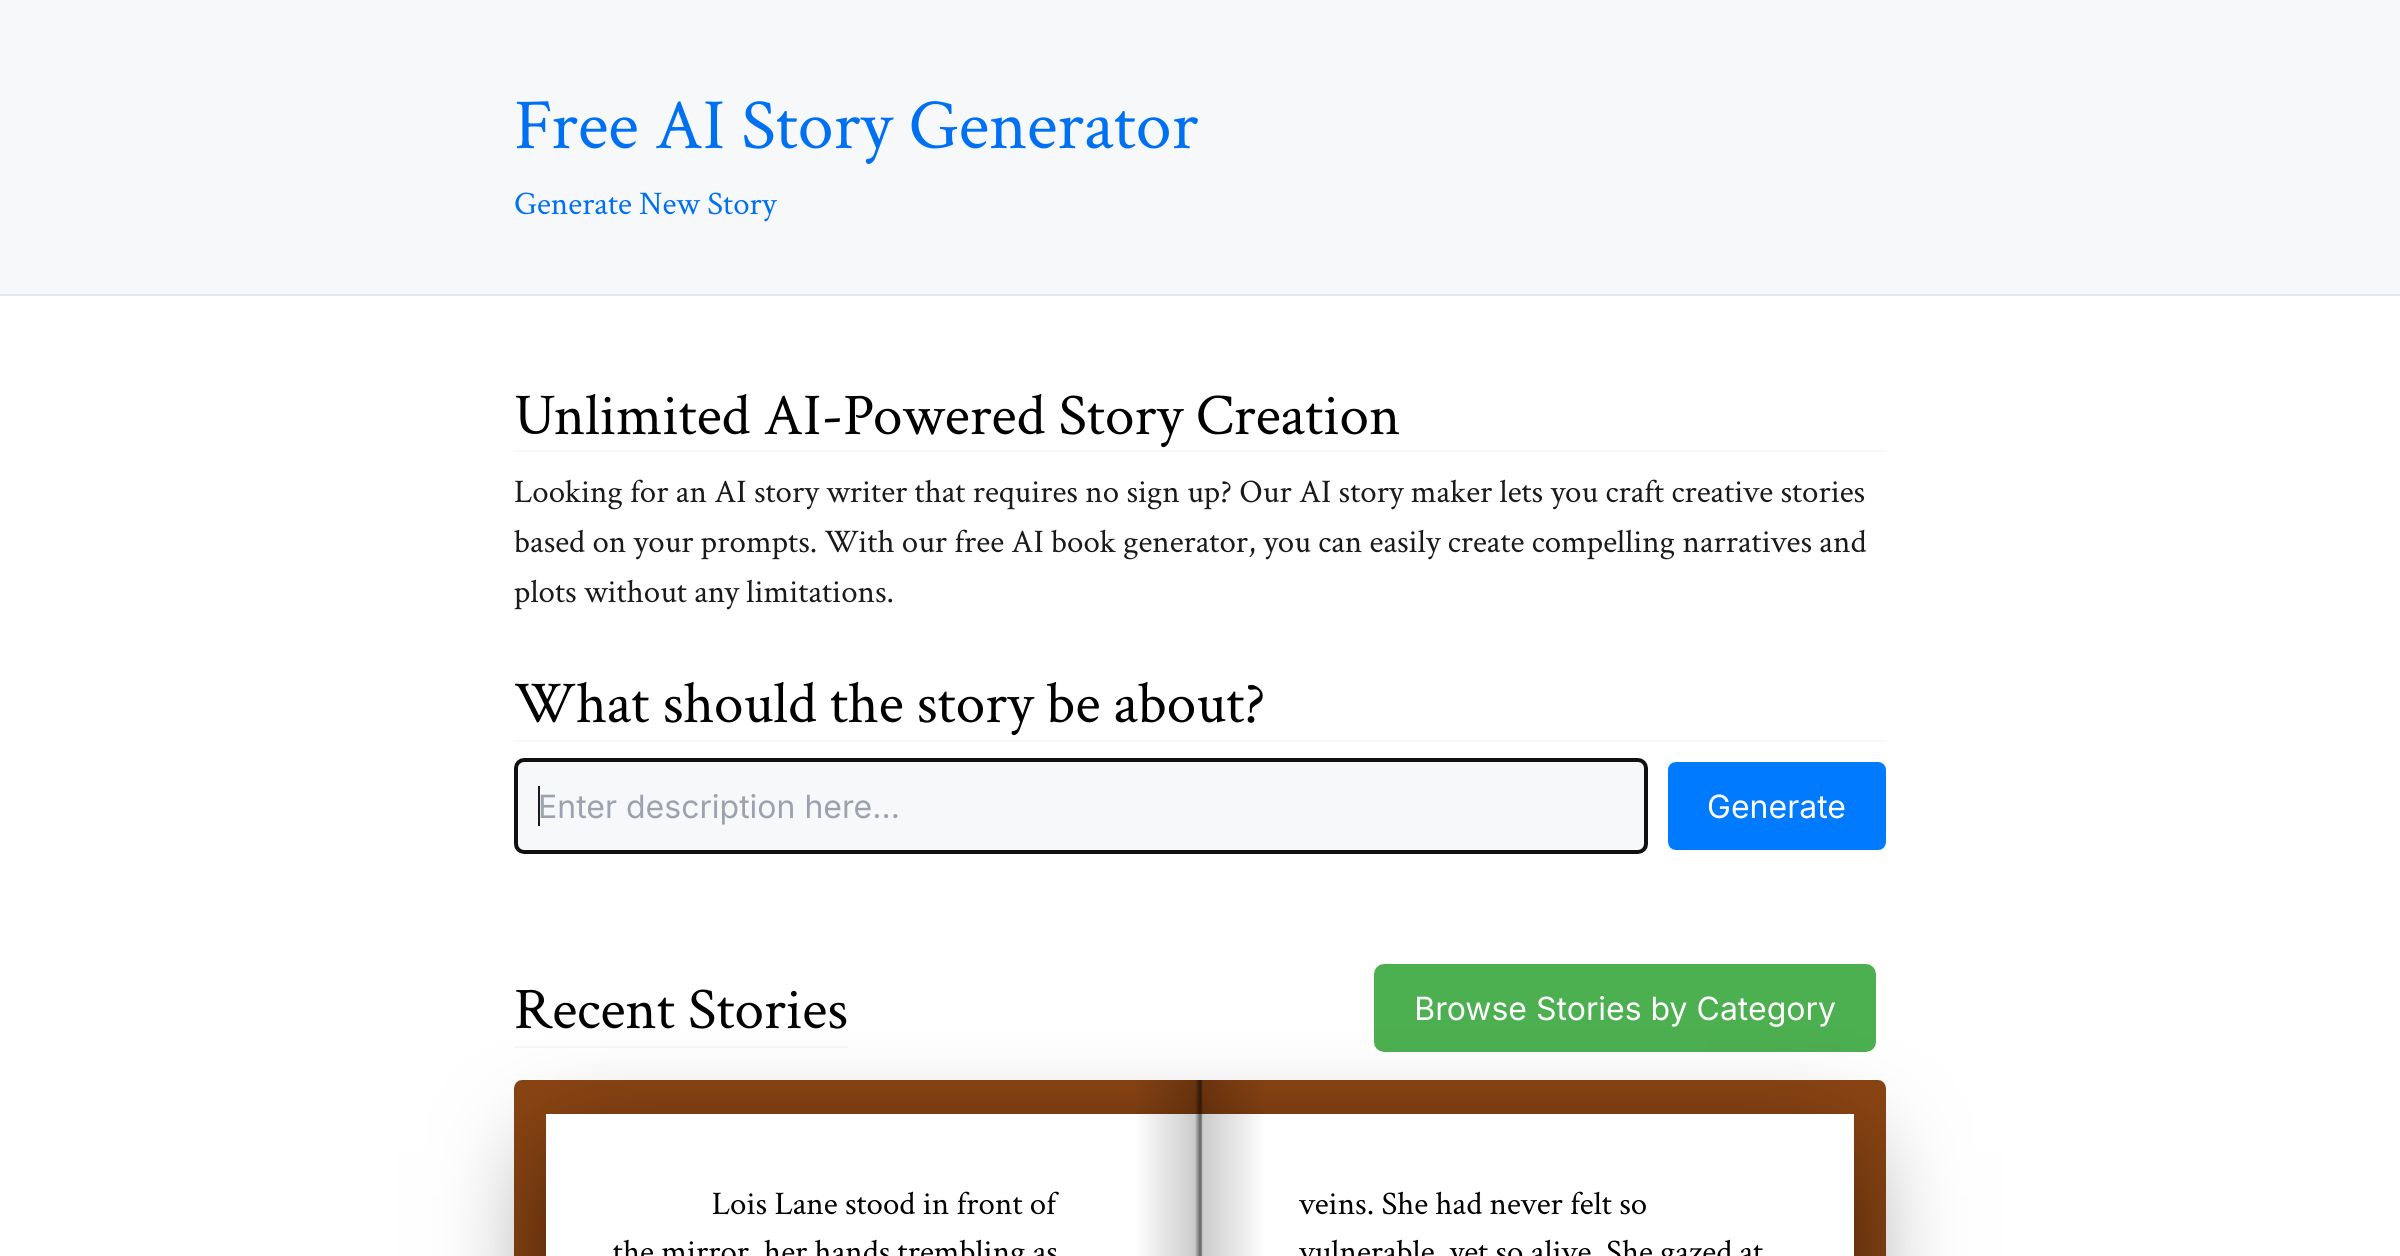Click the words Lois Lane in the story

point(774,1204)
